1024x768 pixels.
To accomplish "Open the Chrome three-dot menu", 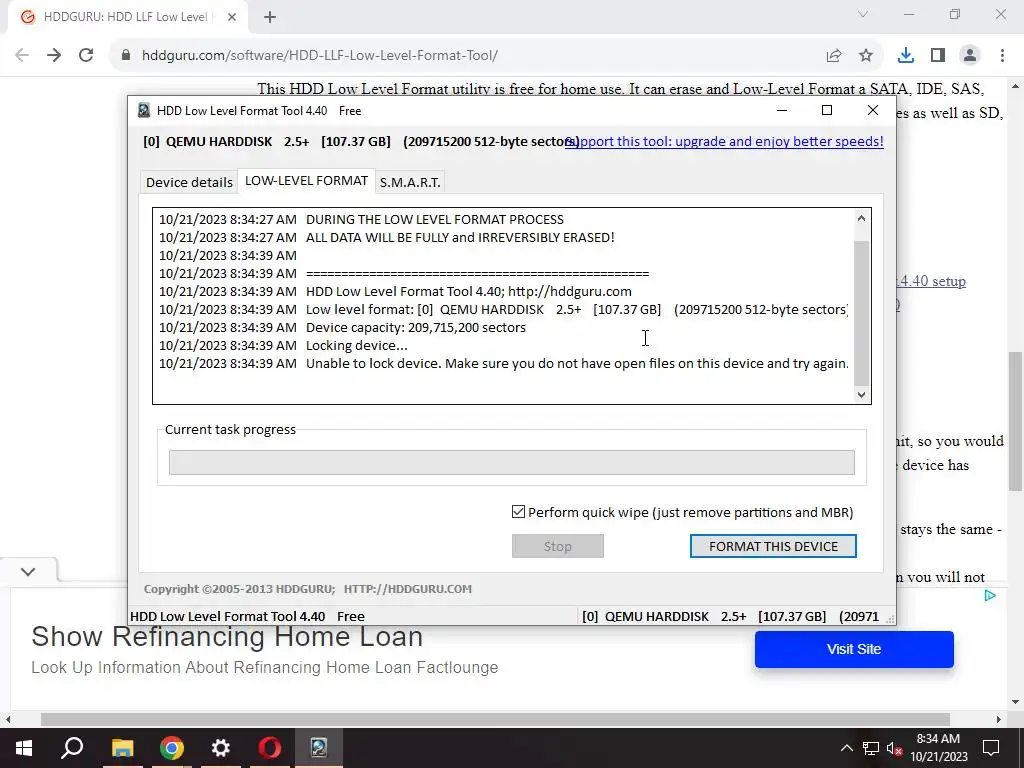I will (1002, 56).
